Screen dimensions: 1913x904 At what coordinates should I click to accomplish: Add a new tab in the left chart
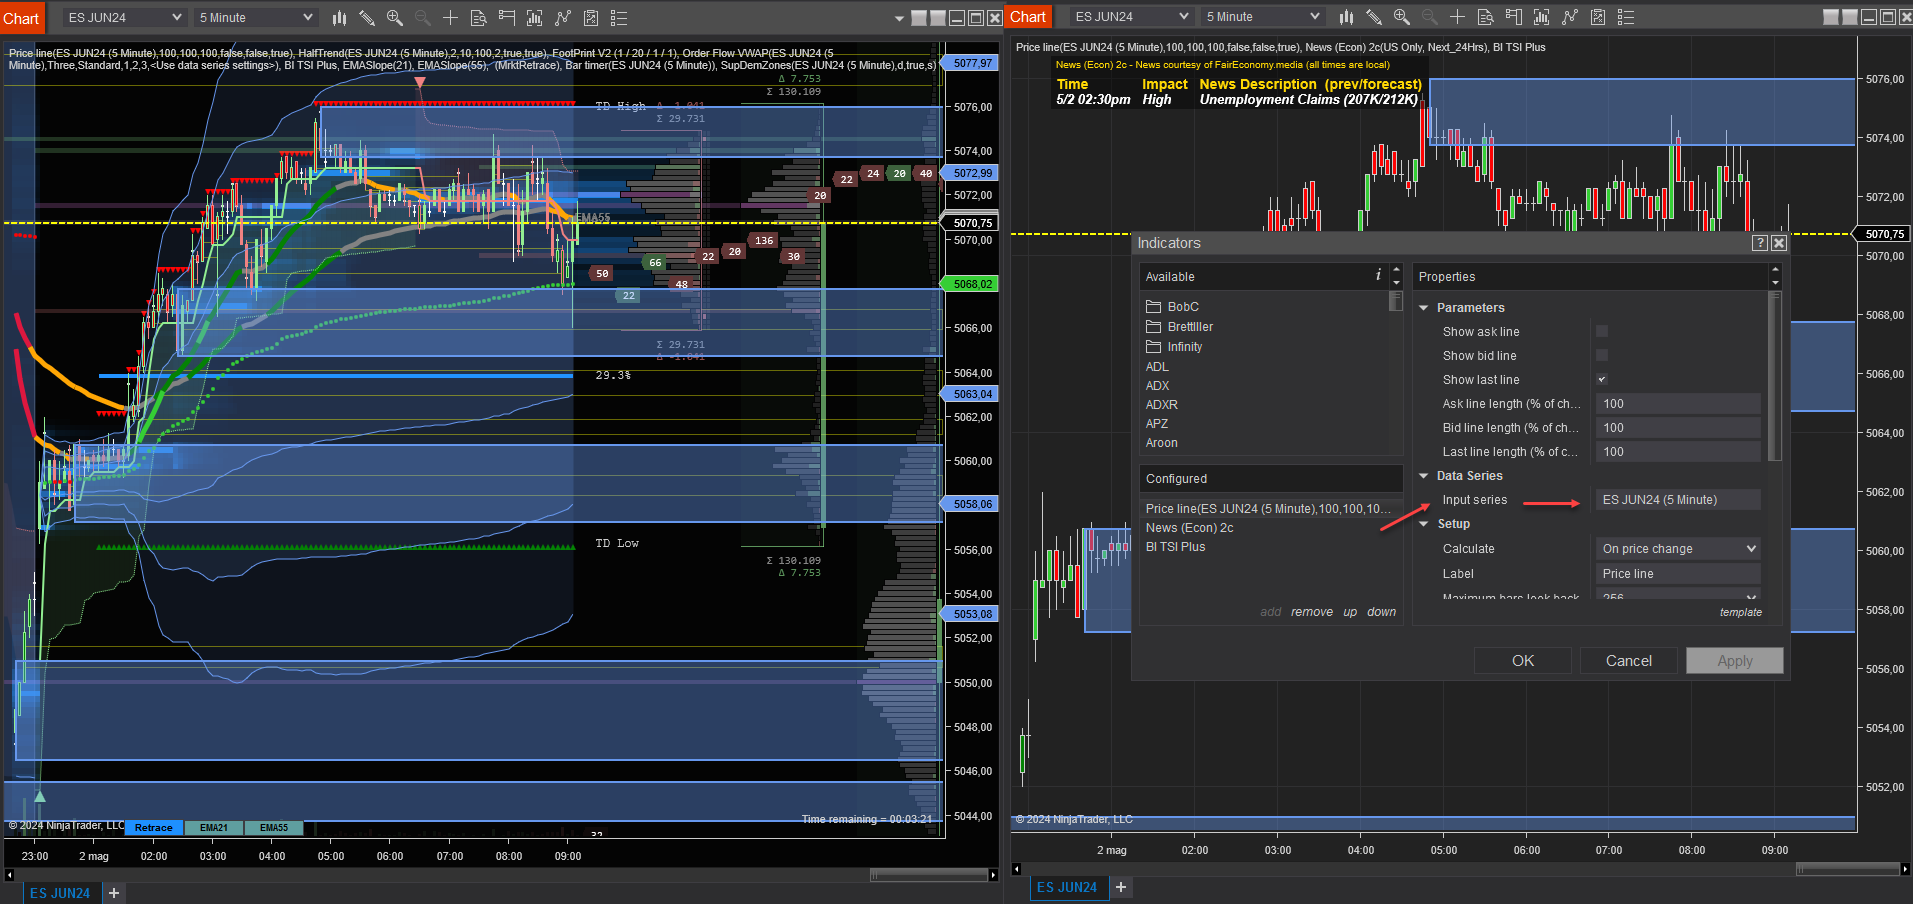(x=114, y=893)
